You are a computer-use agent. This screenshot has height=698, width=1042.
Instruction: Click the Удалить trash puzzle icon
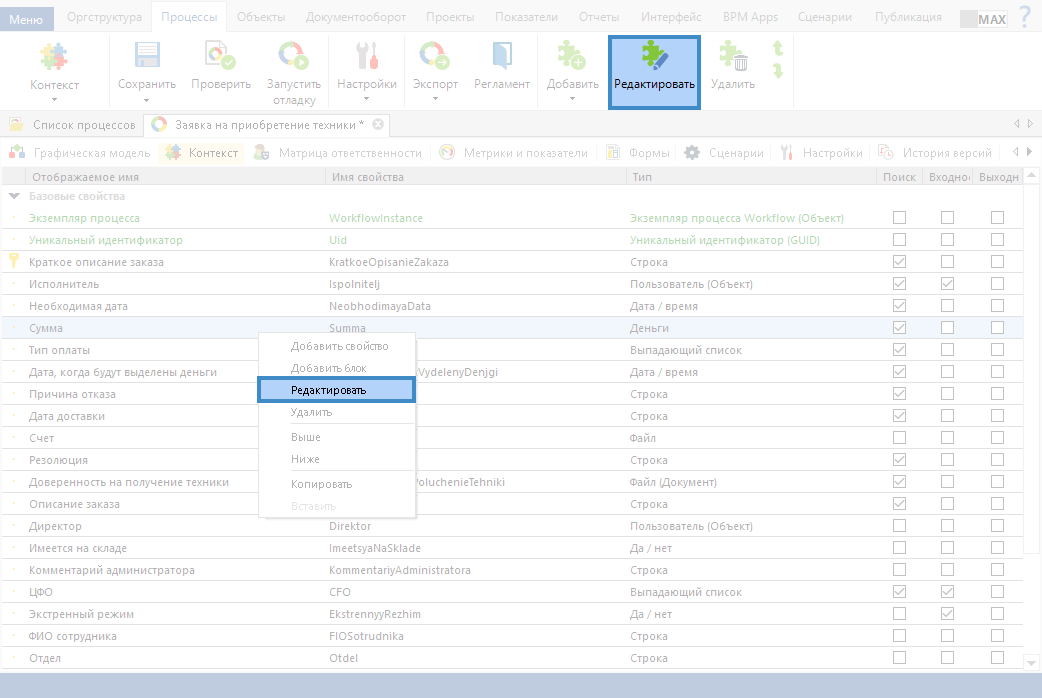733,56
